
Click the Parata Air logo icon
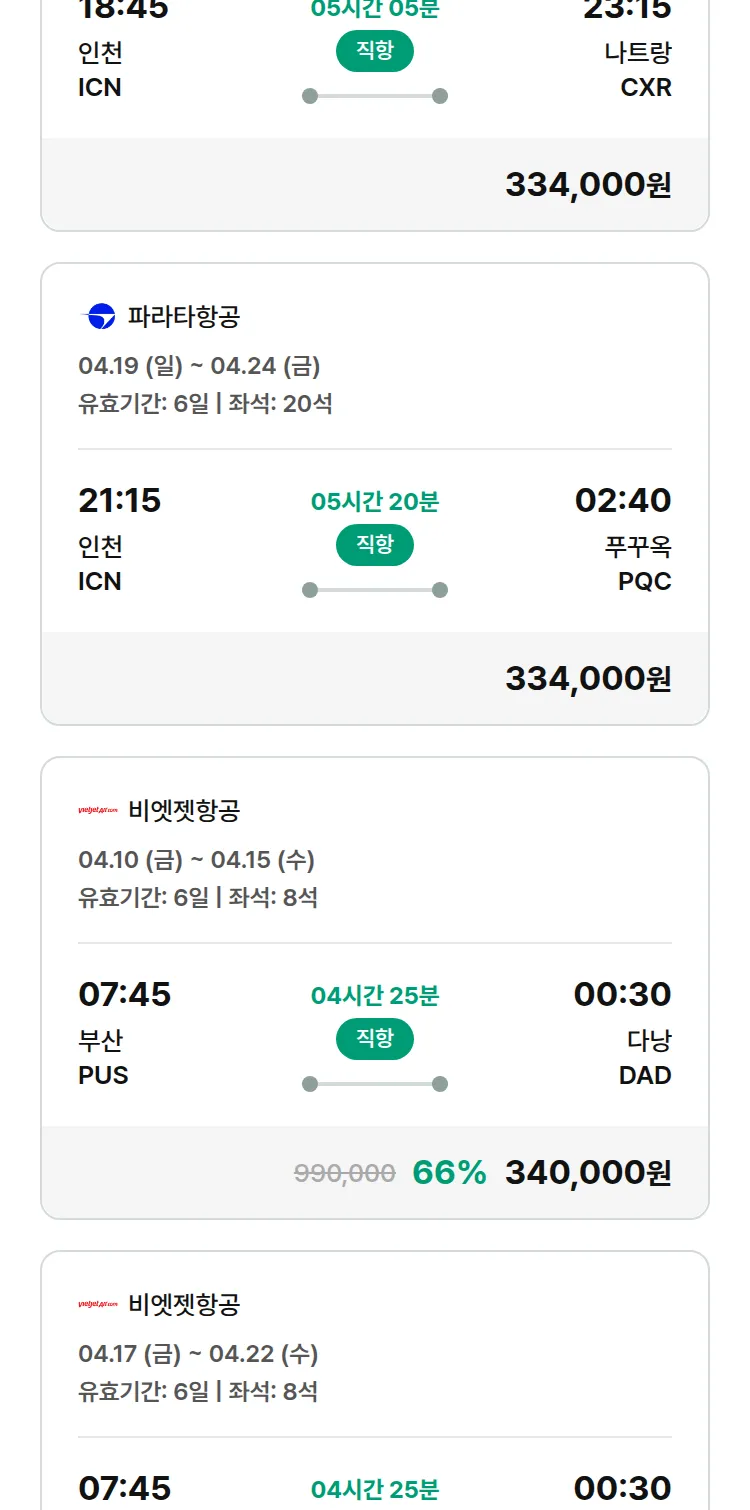coord(98,317)
